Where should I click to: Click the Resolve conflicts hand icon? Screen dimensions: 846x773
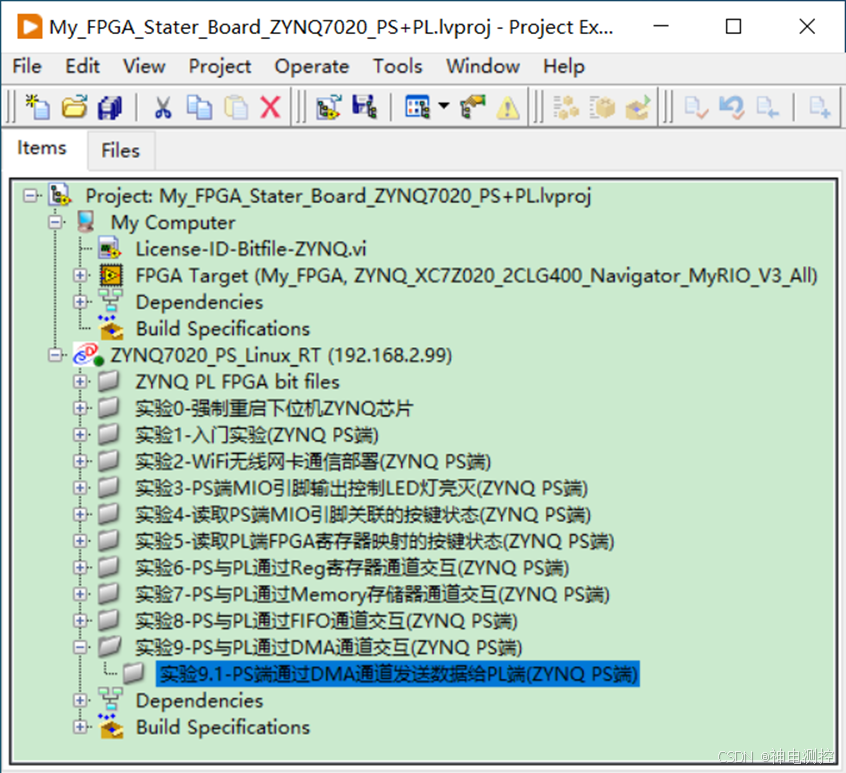473,107
